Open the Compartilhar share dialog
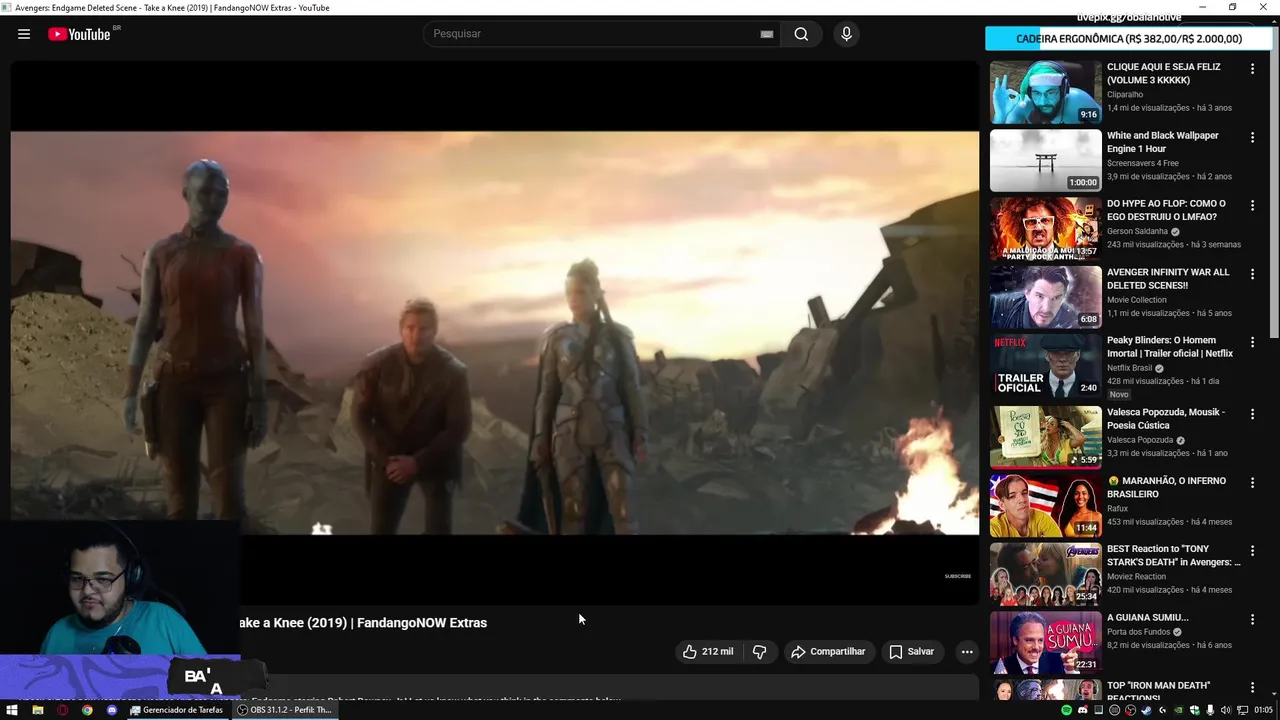Viewport: 1280px width, 720px height. [x=828, y=651]
